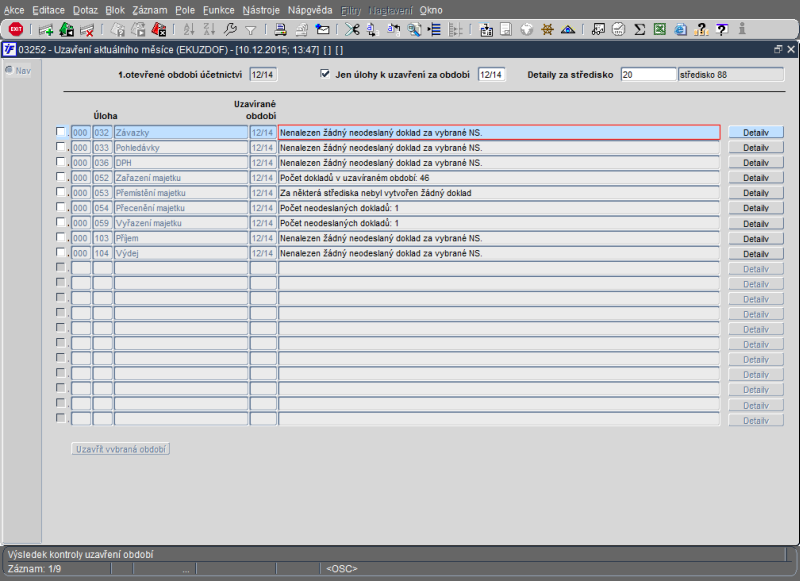Screen dimensions: 800x581
Task: Click the green Excel export icon
Action: point(660,30)
